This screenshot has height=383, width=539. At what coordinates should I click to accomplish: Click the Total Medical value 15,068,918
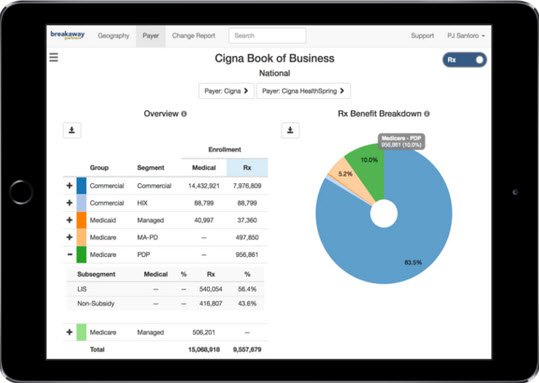tap(204, 349)
